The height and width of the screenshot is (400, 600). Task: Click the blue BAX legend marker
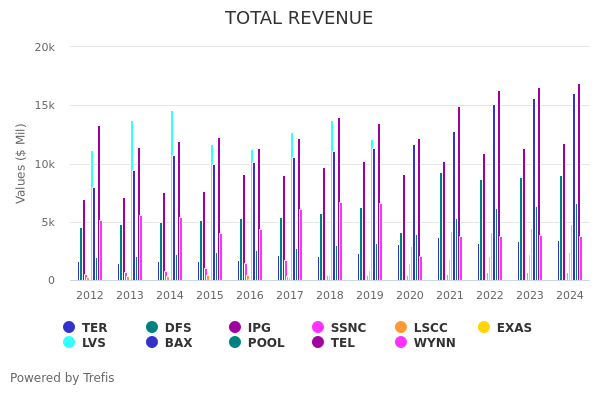pos(152,342)
